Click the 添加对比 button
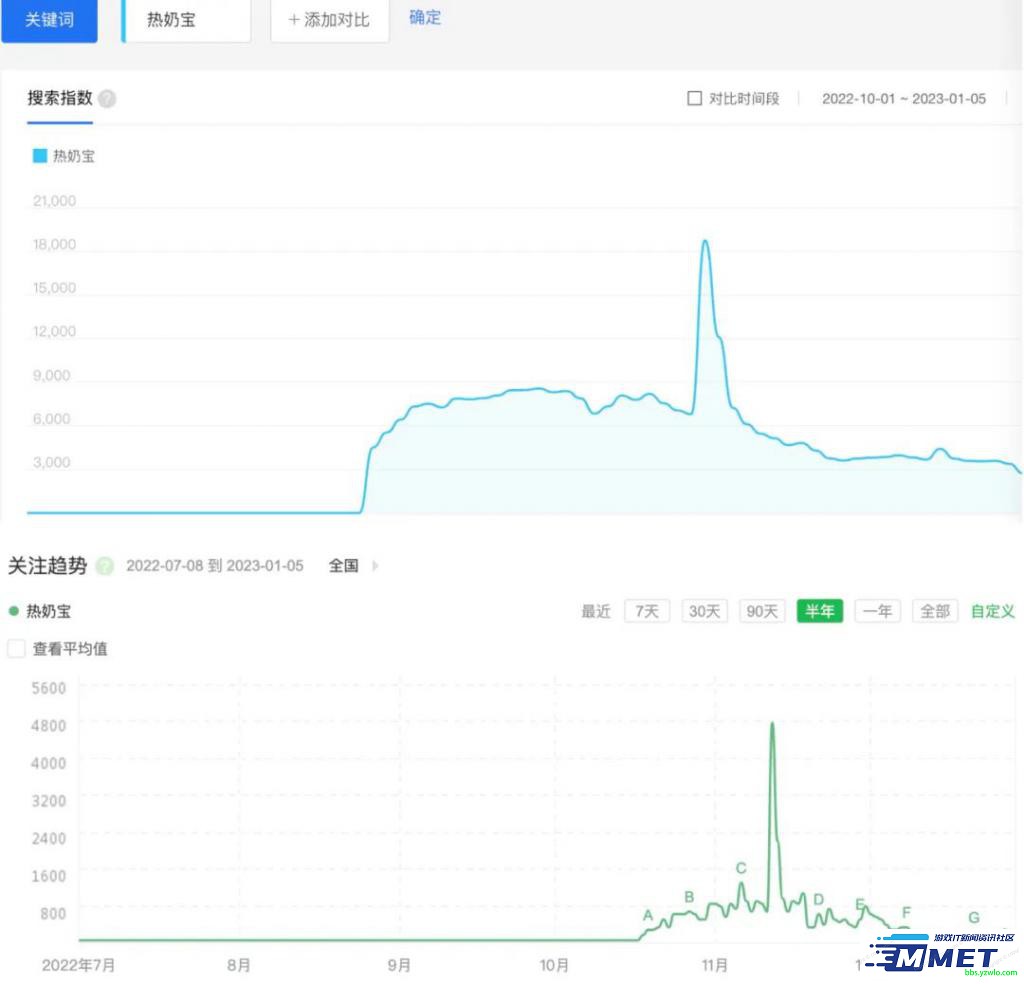This screenshot has height=984, width=1024. click(329, 20)
